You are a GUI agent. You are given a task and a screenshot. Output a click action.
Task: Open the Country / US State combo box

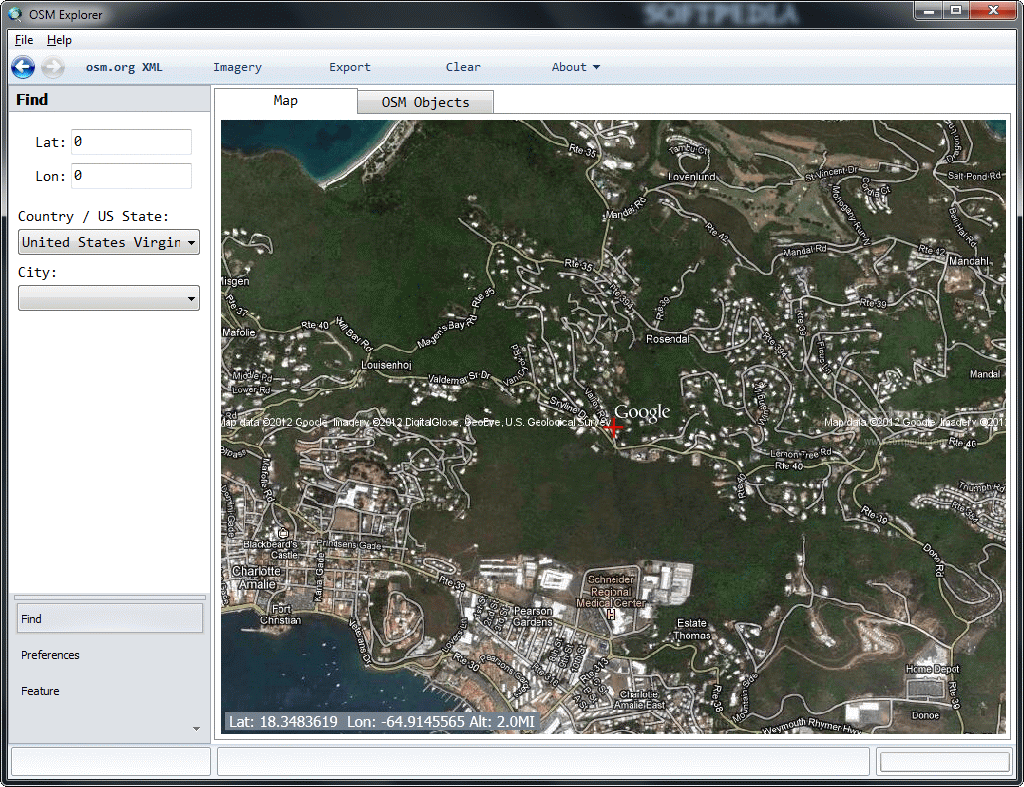pyautogui.click(x=108, y=241)
